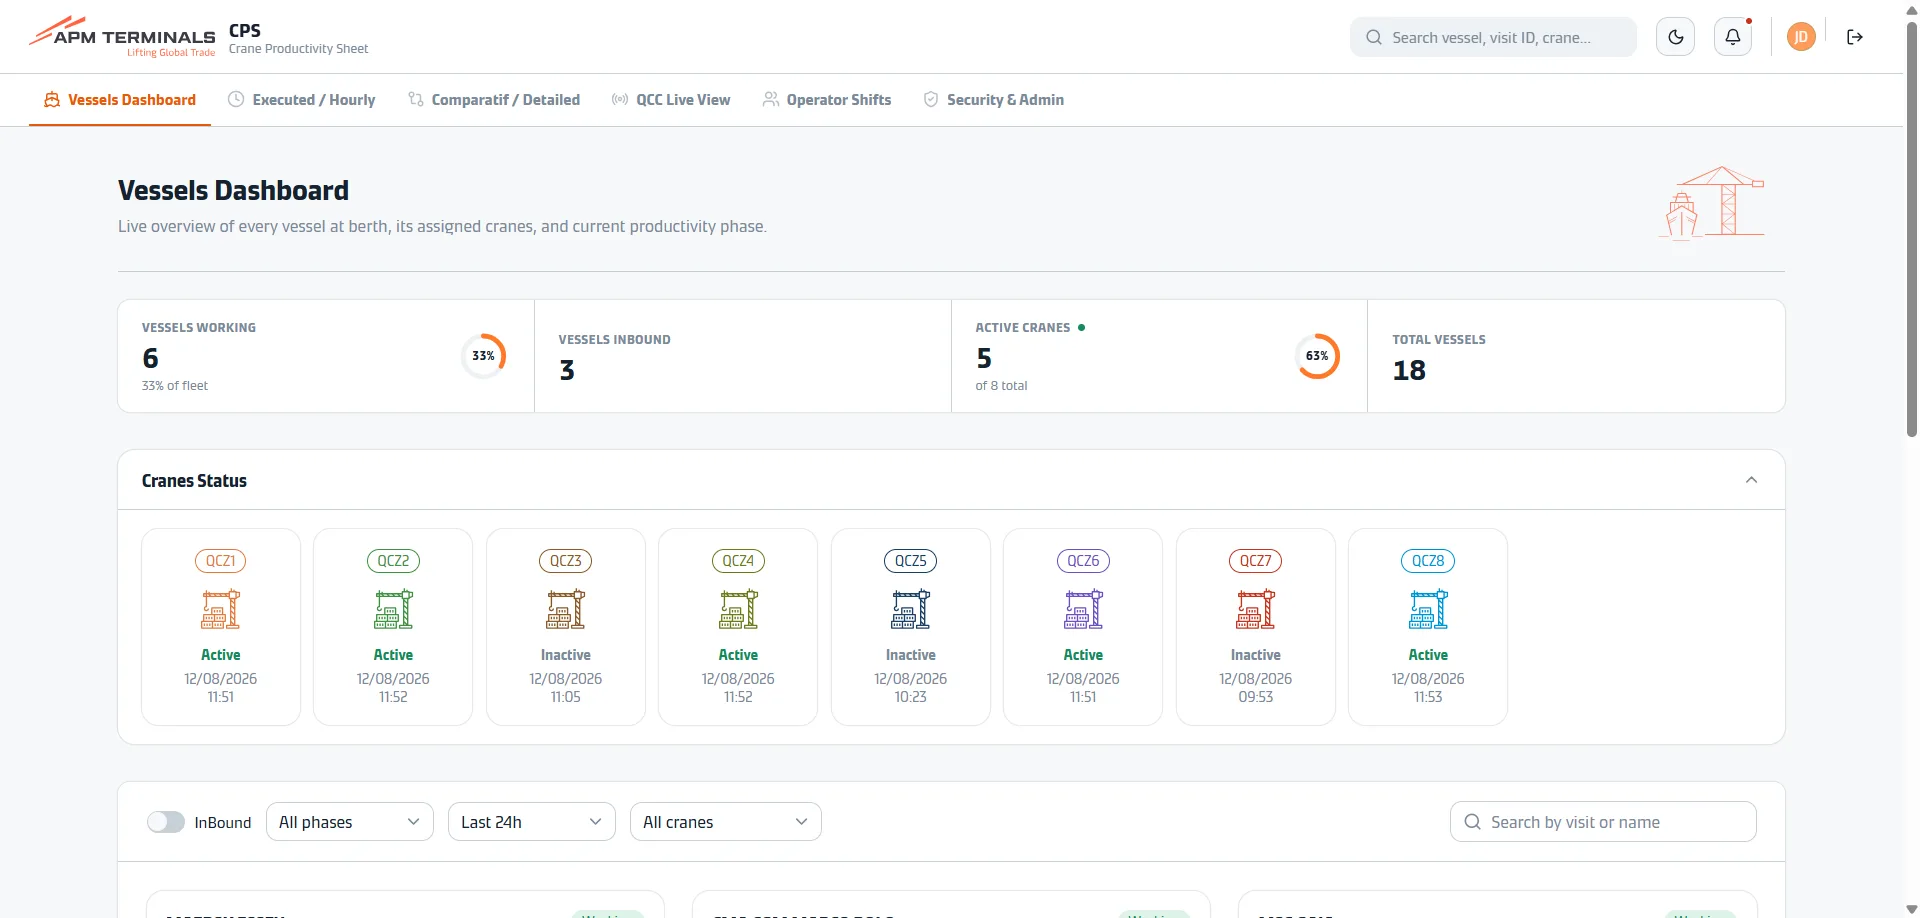Screen dimensions: 1920x918
Task: Click the QCZ1 label badge
Action: pyautogui.click(x=221, y=561)
